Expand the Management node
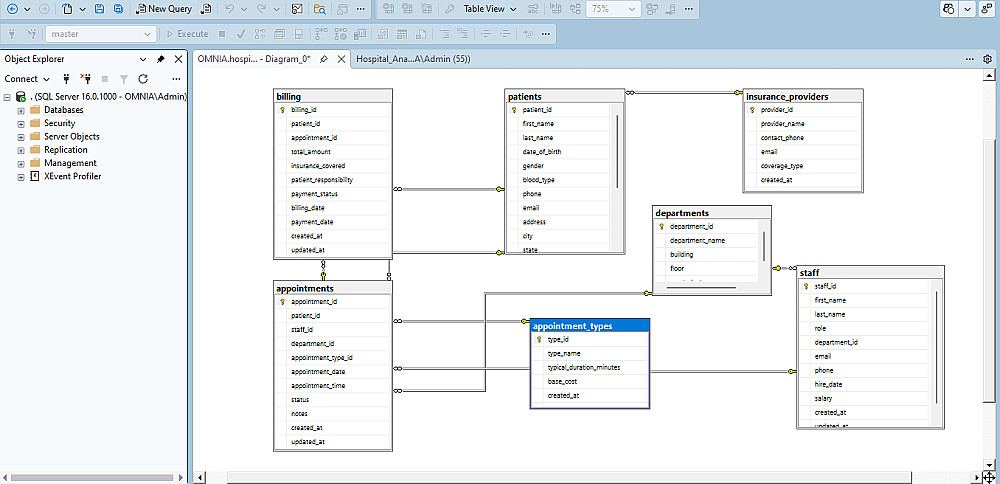 [21, 163]
